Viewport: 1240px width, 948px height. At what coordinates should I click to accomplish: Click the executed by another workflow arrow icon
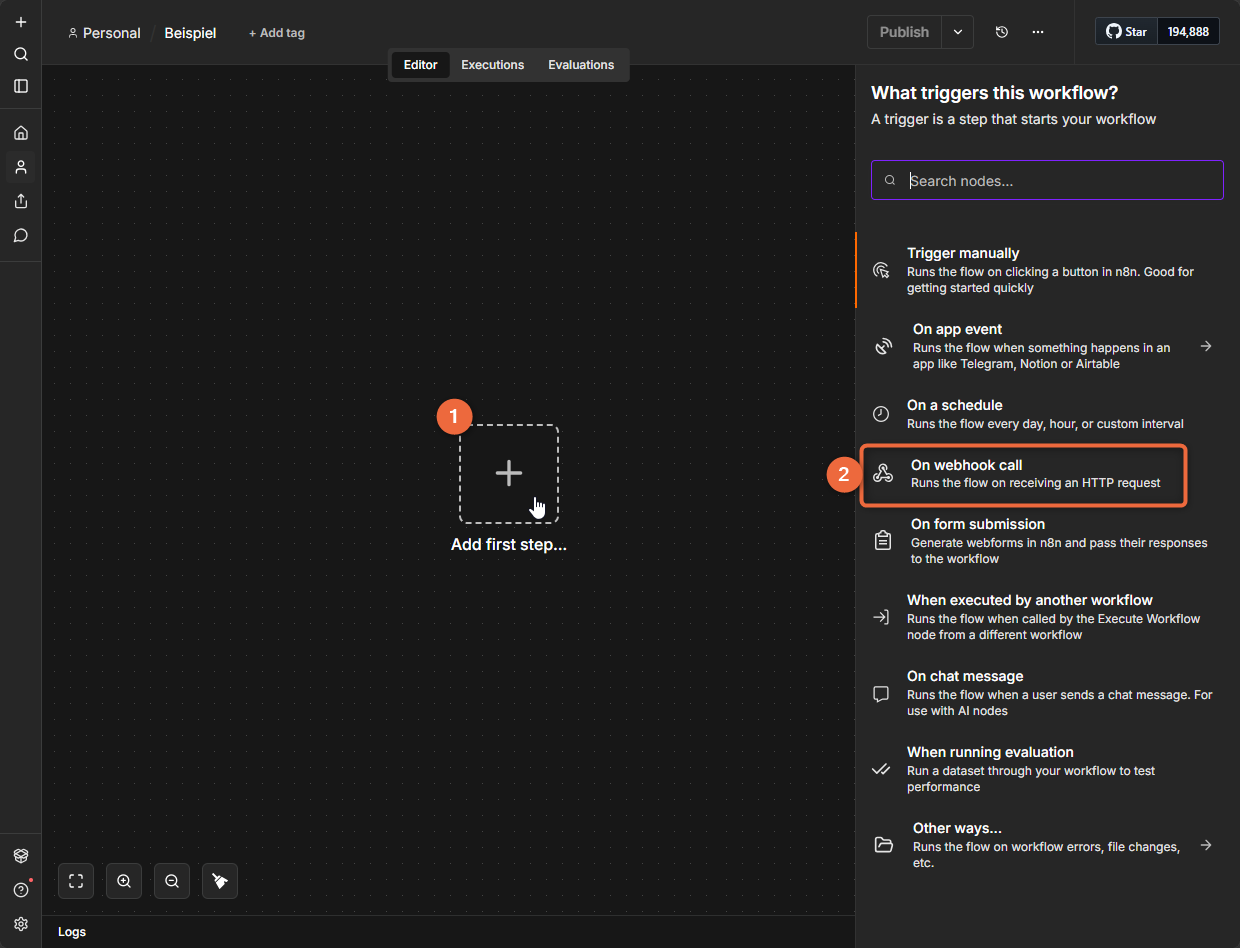(x=881, y=617)
